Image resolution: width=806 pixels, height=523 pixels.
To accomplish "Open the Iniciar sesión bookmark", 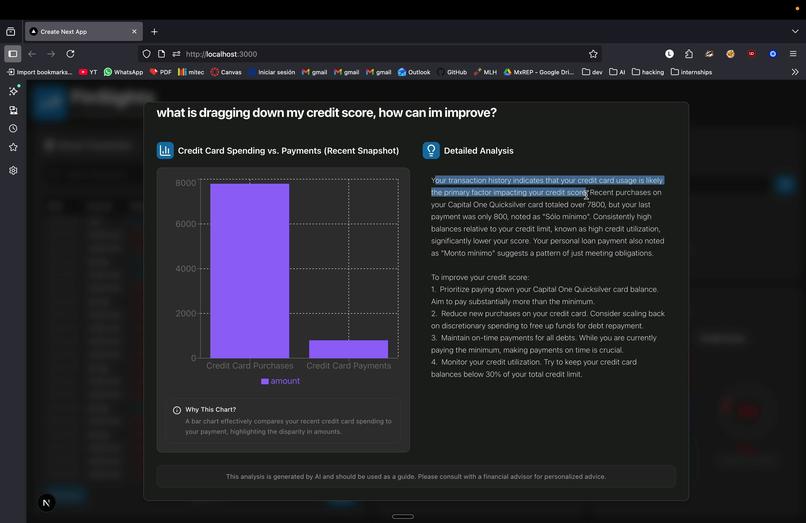I will [x=271, y=73].
